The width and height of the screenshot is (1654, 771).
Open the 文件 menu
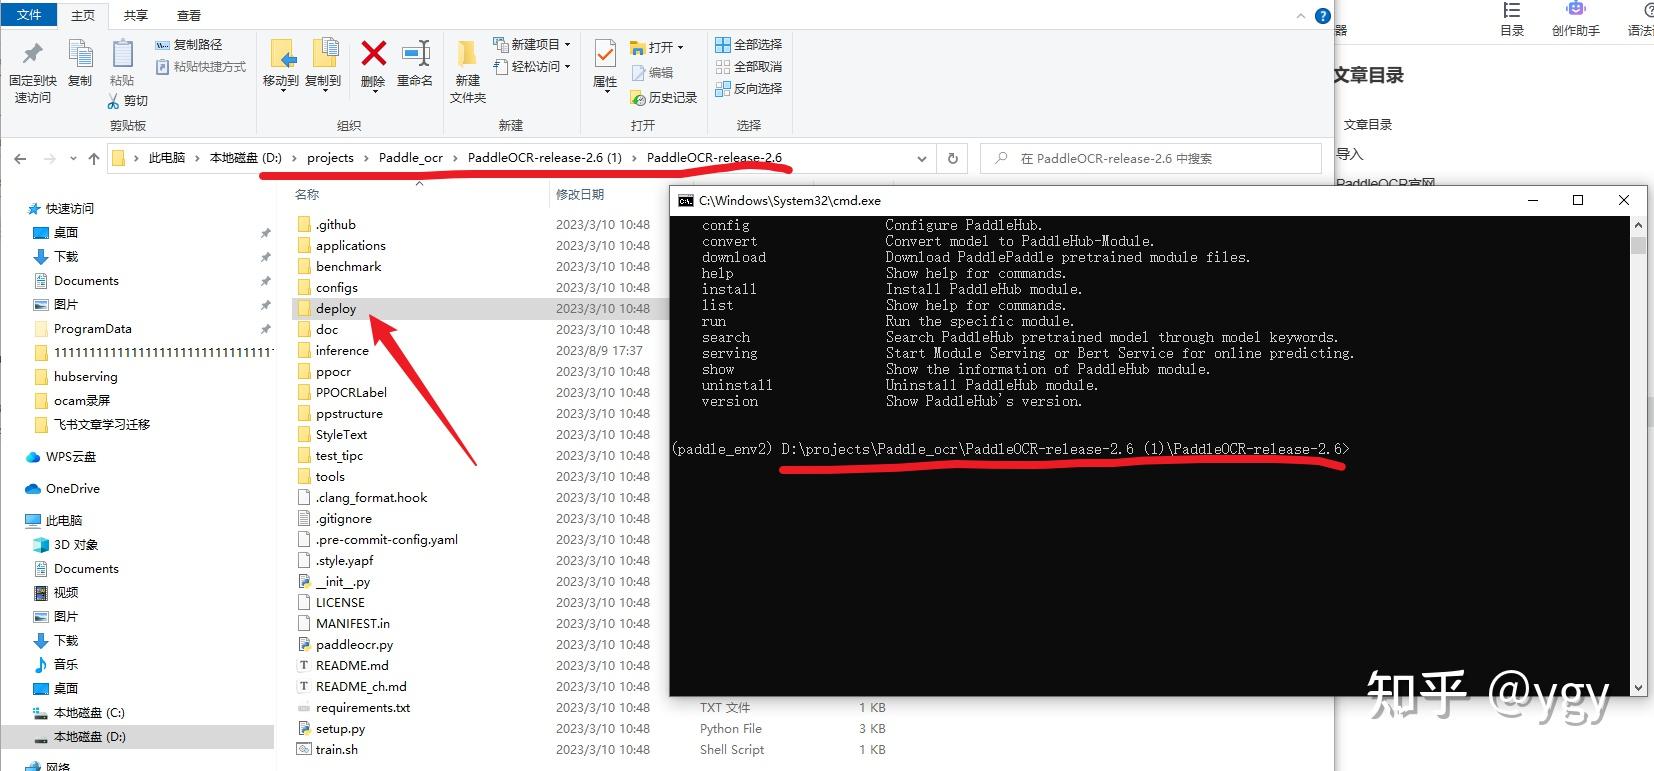pos(29,15)
